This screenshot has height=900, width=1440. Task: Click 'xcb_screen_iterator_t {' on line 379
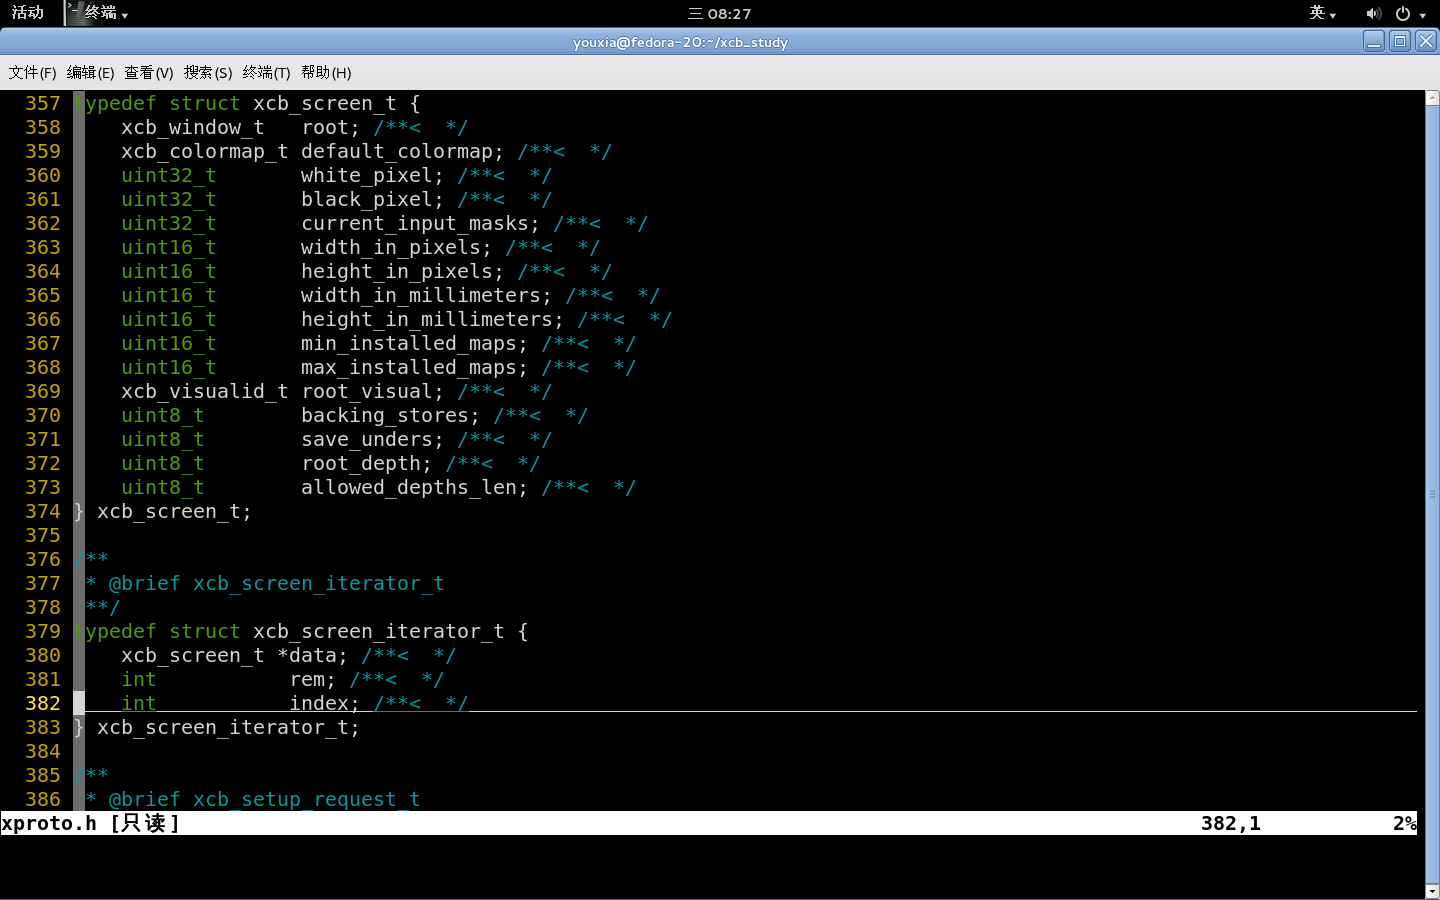pyautogui.click(x=391, y=631)
